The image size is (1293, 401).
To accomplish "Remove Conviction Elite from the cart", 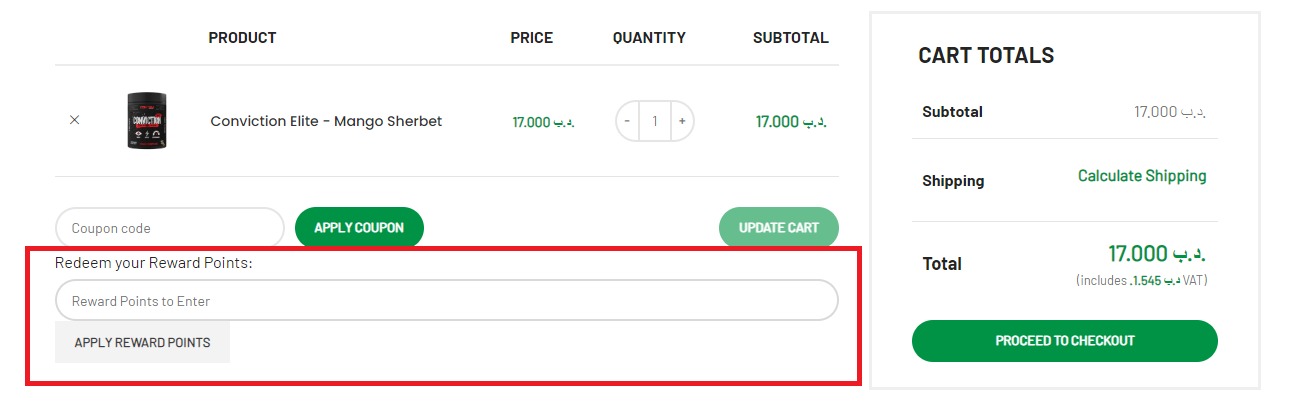I will pyautogui.click(x=74, y=120).
